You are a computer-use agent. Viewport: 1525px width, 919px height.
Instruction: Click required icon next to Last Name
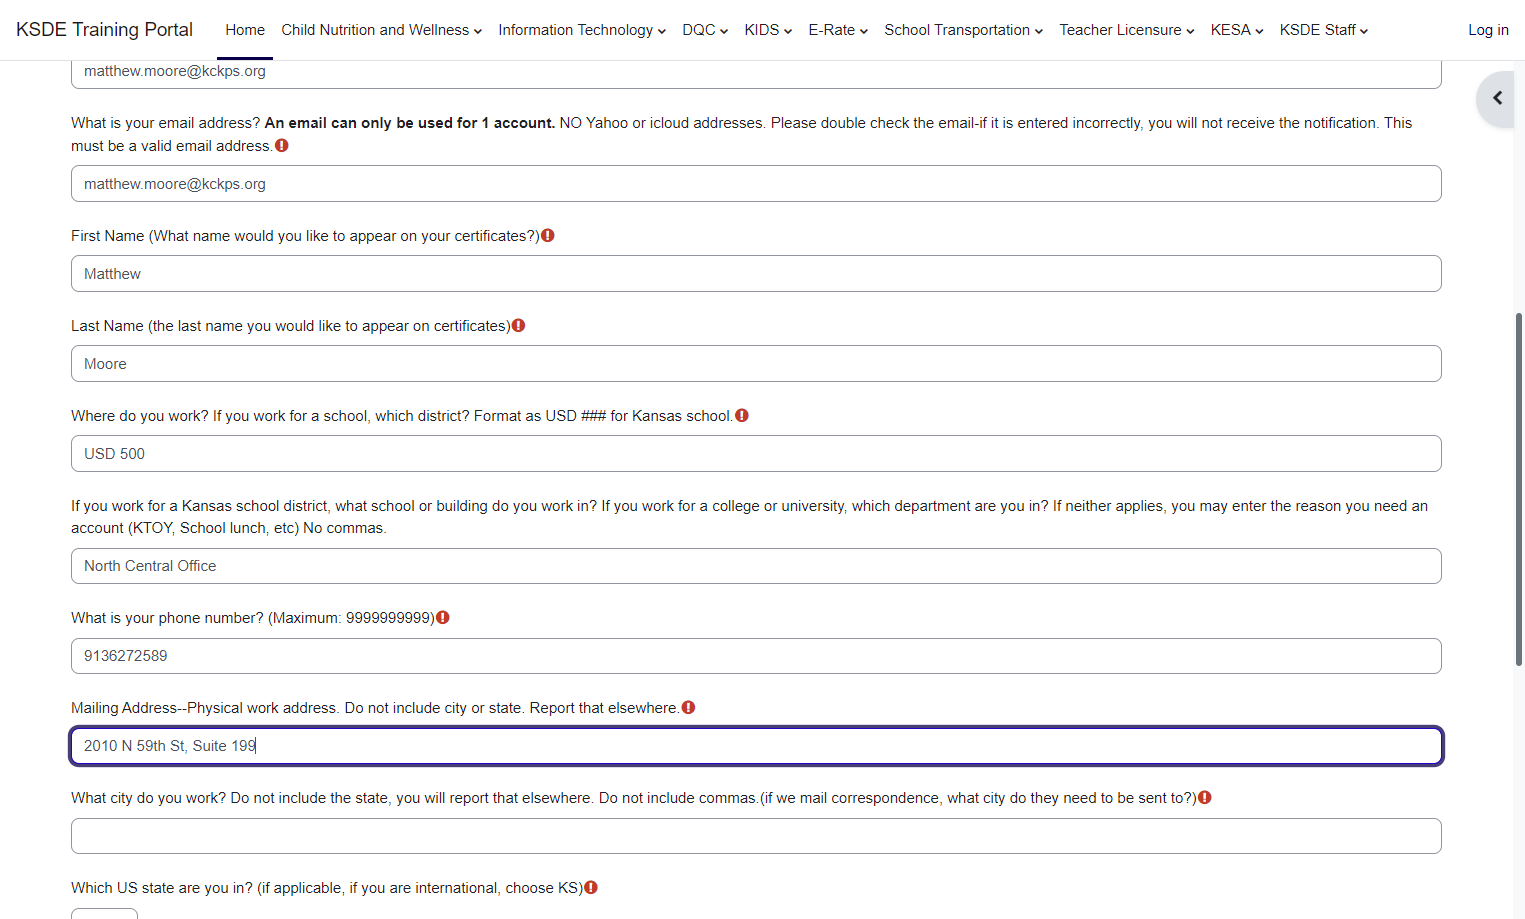click(518, 326)
